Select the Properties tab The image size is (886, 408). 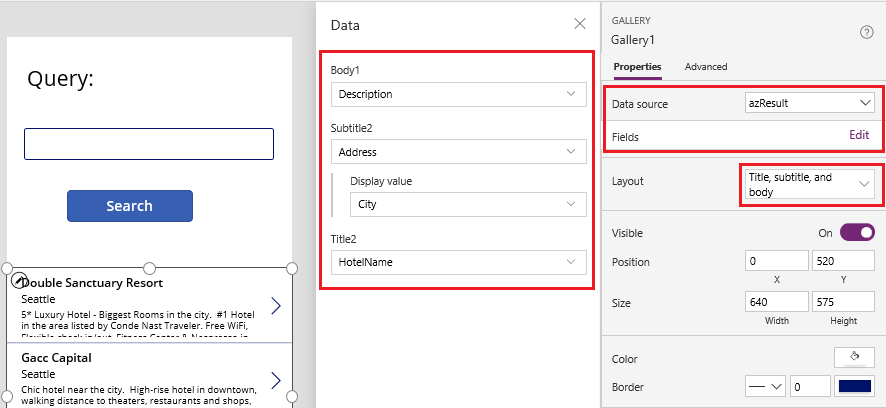coord(637,67)
